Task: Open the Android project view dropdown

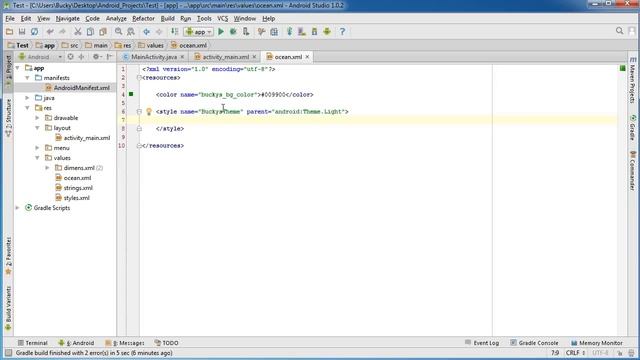Action: tap(40, 57)
